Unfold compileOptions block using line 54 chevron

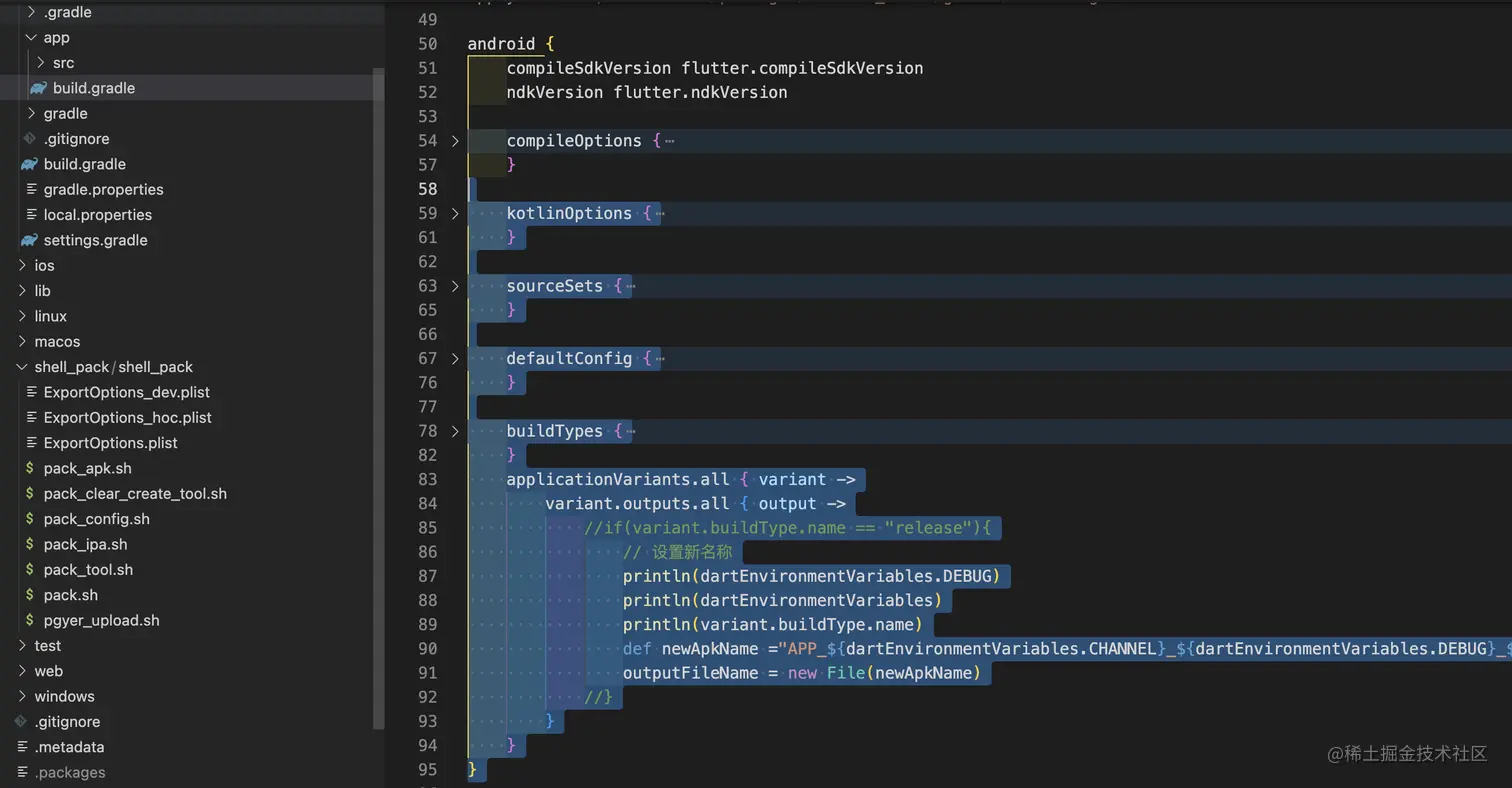tap(455, 141)
